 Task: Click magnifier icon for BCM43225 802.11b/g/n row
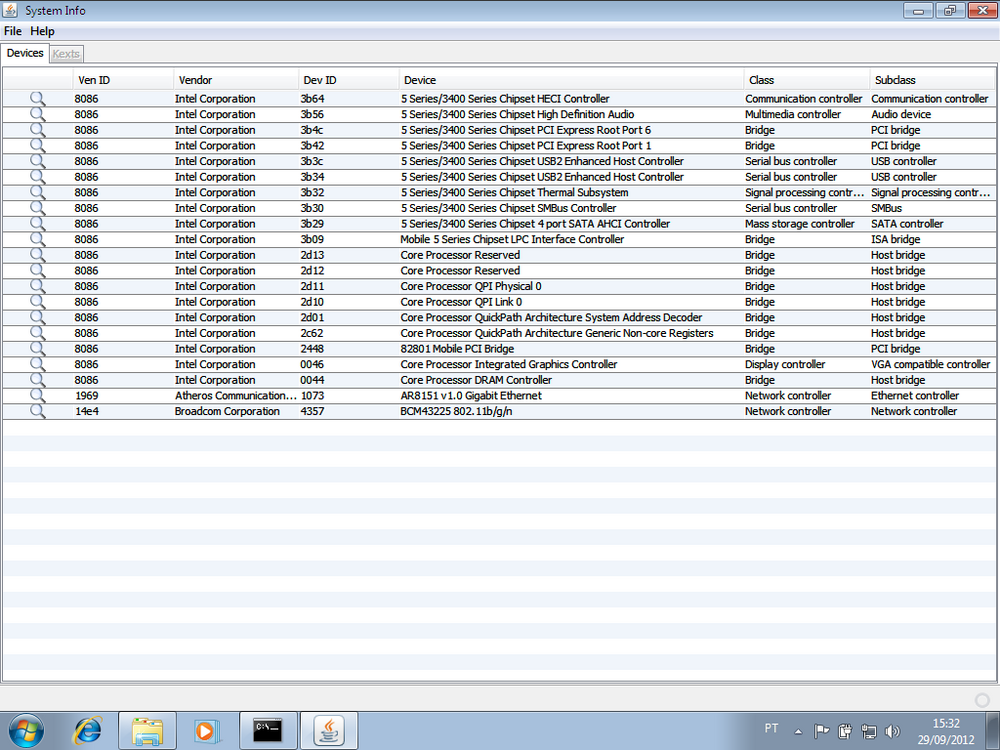[x=37, y=412]
